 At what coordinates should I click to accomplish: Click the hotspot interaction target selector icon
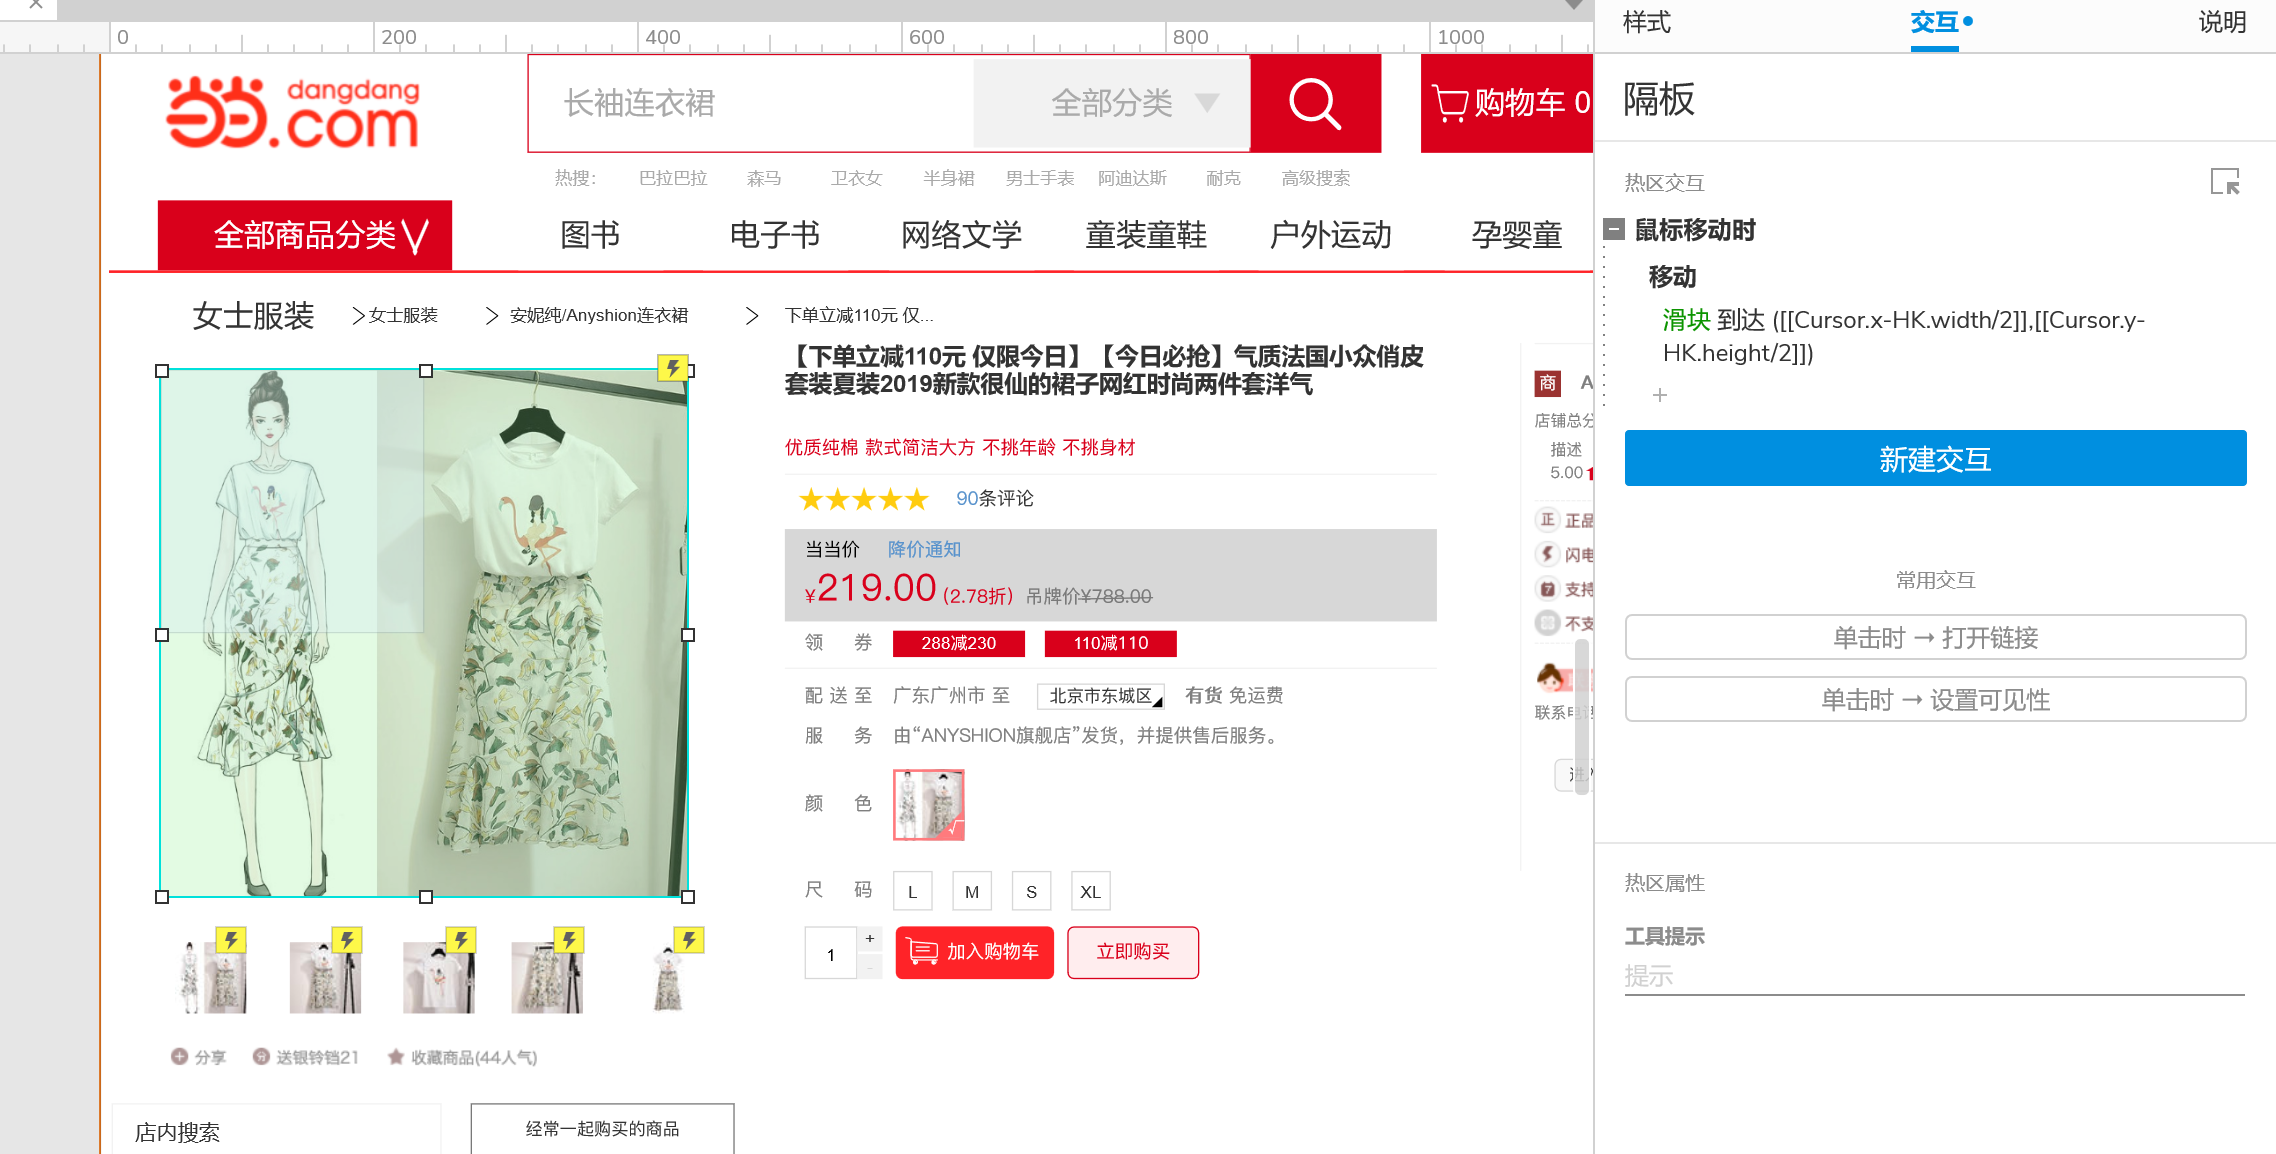tap(2225, 181)
